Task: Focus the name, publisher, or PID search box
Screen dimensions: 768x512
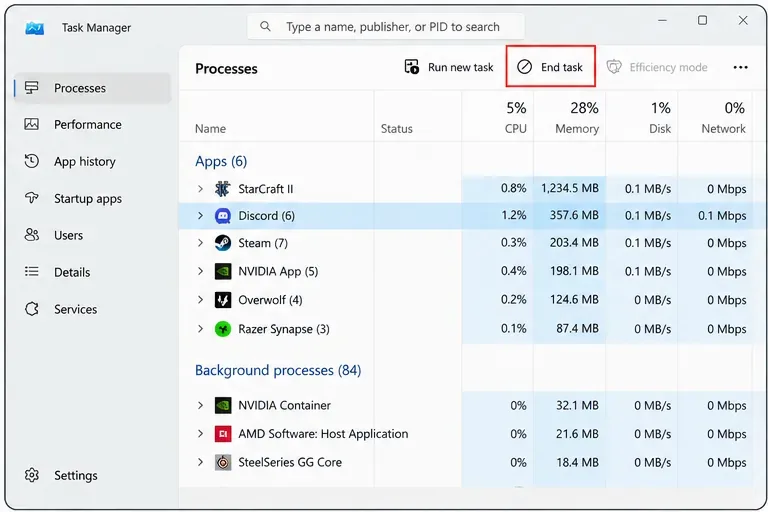Action: coord(386,26)
